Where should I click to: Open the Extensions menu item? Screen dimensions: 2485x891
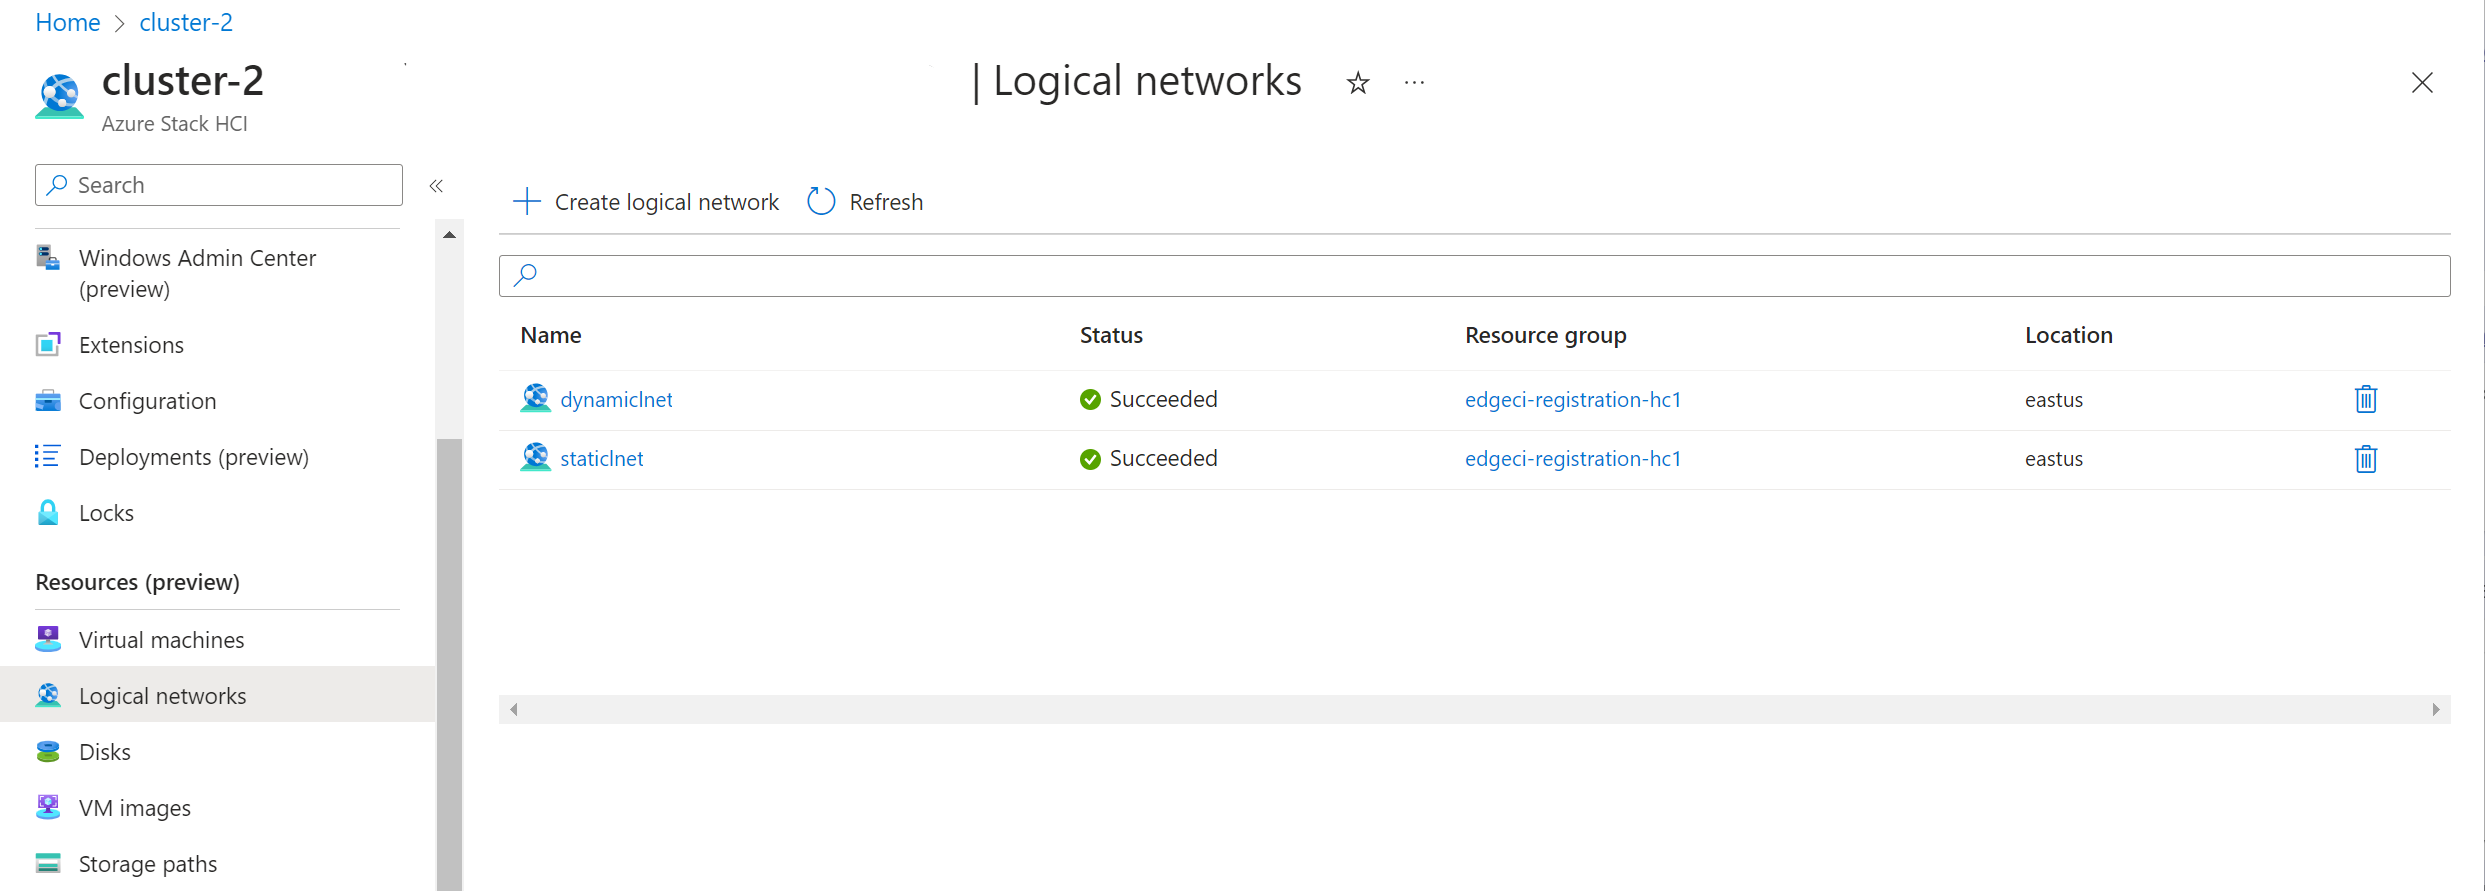[x=131, y=345]
